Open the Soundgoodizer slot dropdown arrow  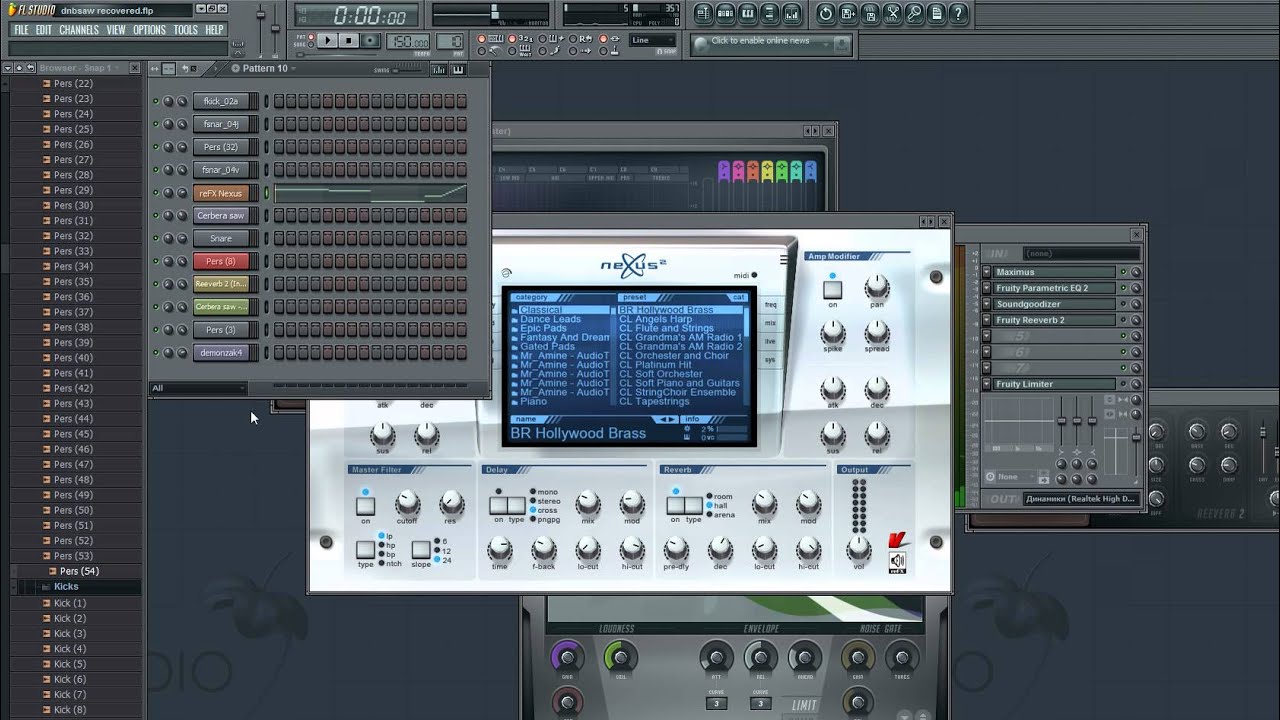tap(987, 304)
